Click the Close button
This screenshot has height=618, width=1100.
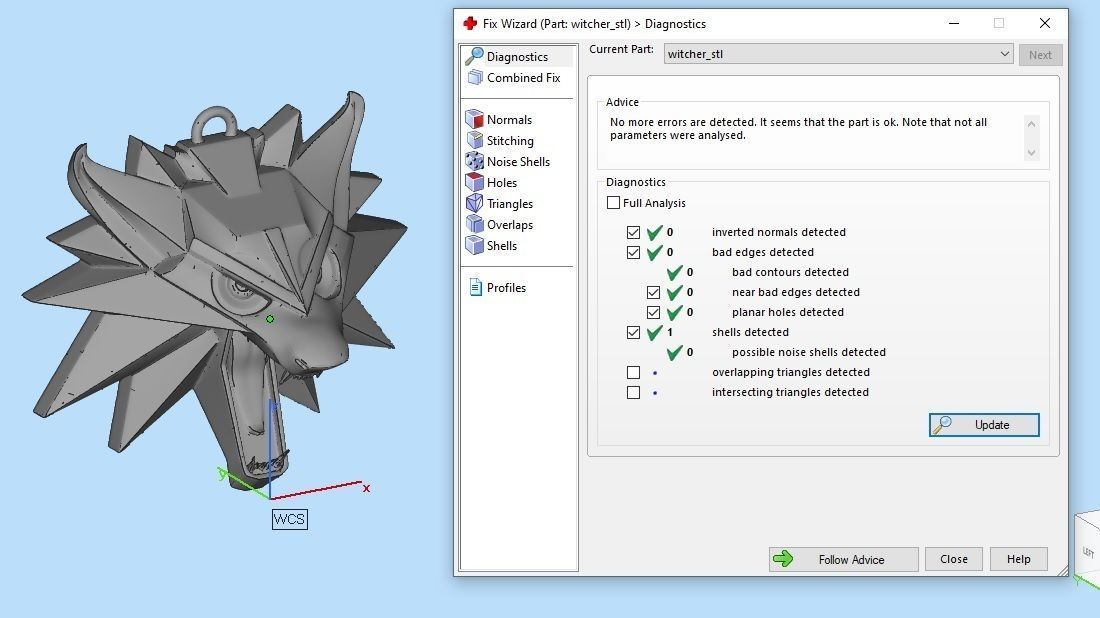coord(953,559)
